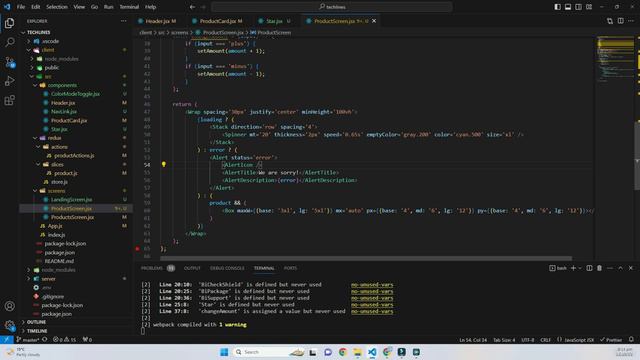The height and width of the screenshot is (360, 640).
Task: Customize layout icon in title bar
Action: pyautogui.click(x=589, y=7)
